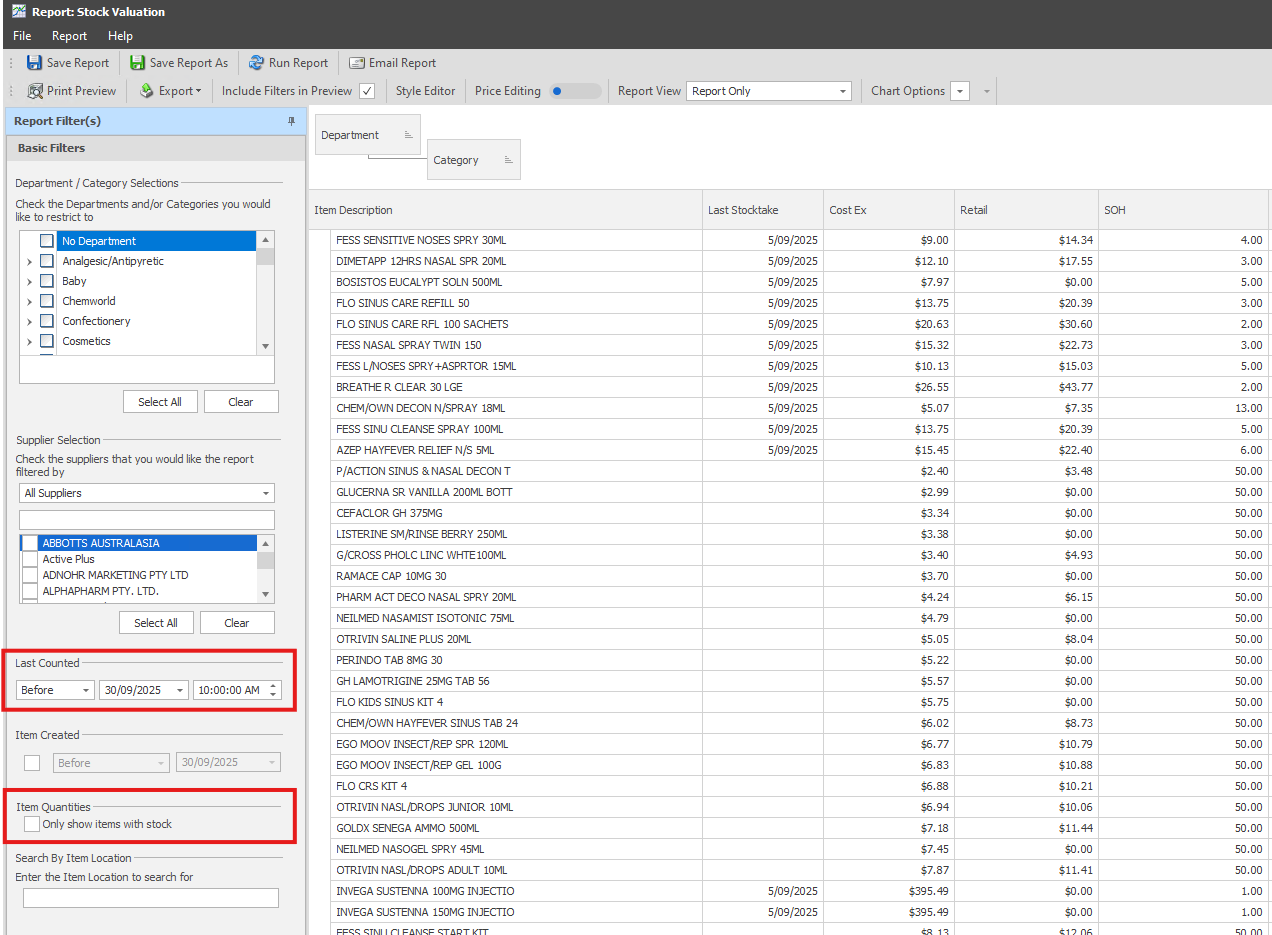1272x935 pixels.
Task: Toggle Include Filters in Preview checkbox
Action: 367,91
